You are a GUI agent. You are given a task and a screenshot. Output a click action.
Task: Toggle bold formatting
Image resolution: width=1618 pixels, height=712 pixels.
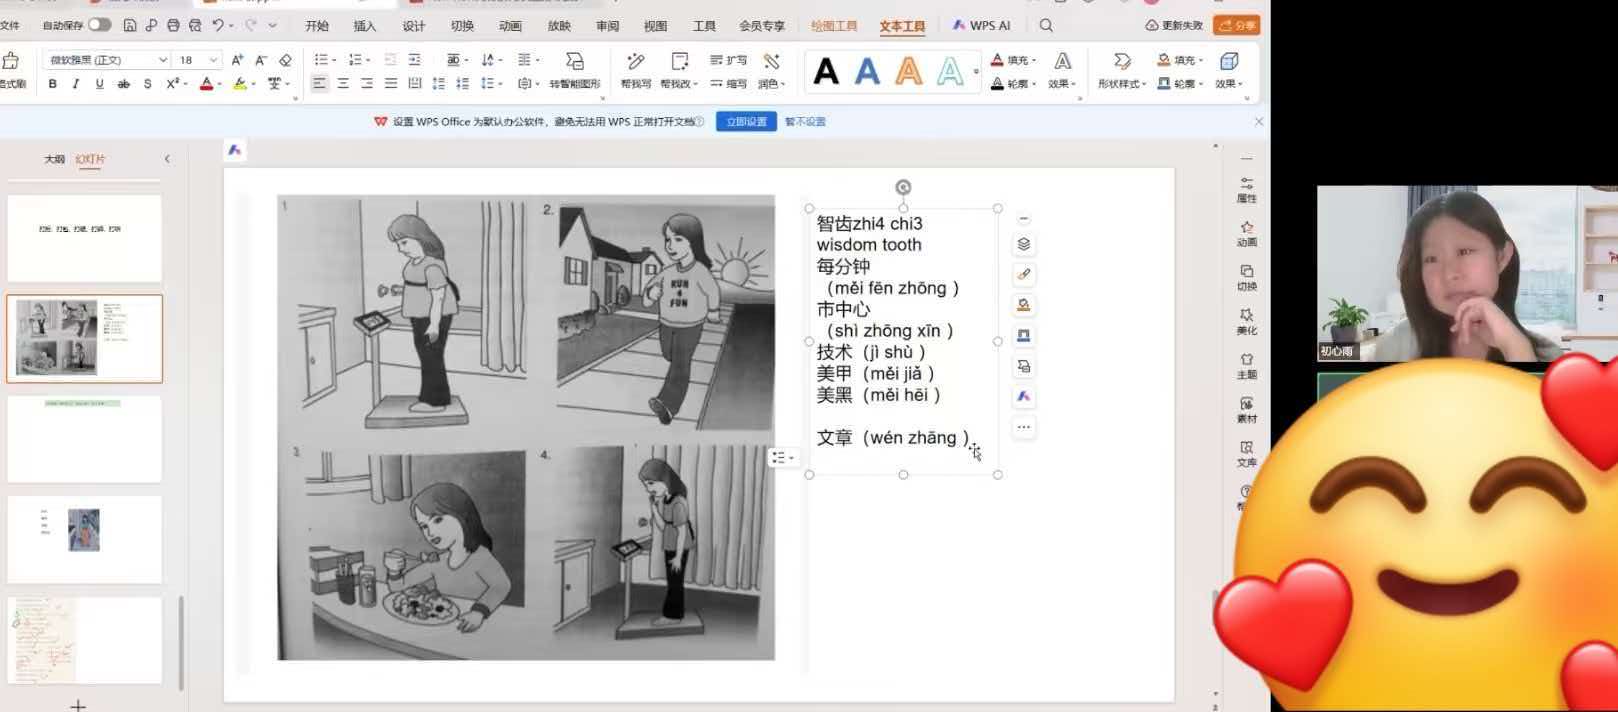coord(52,84)
